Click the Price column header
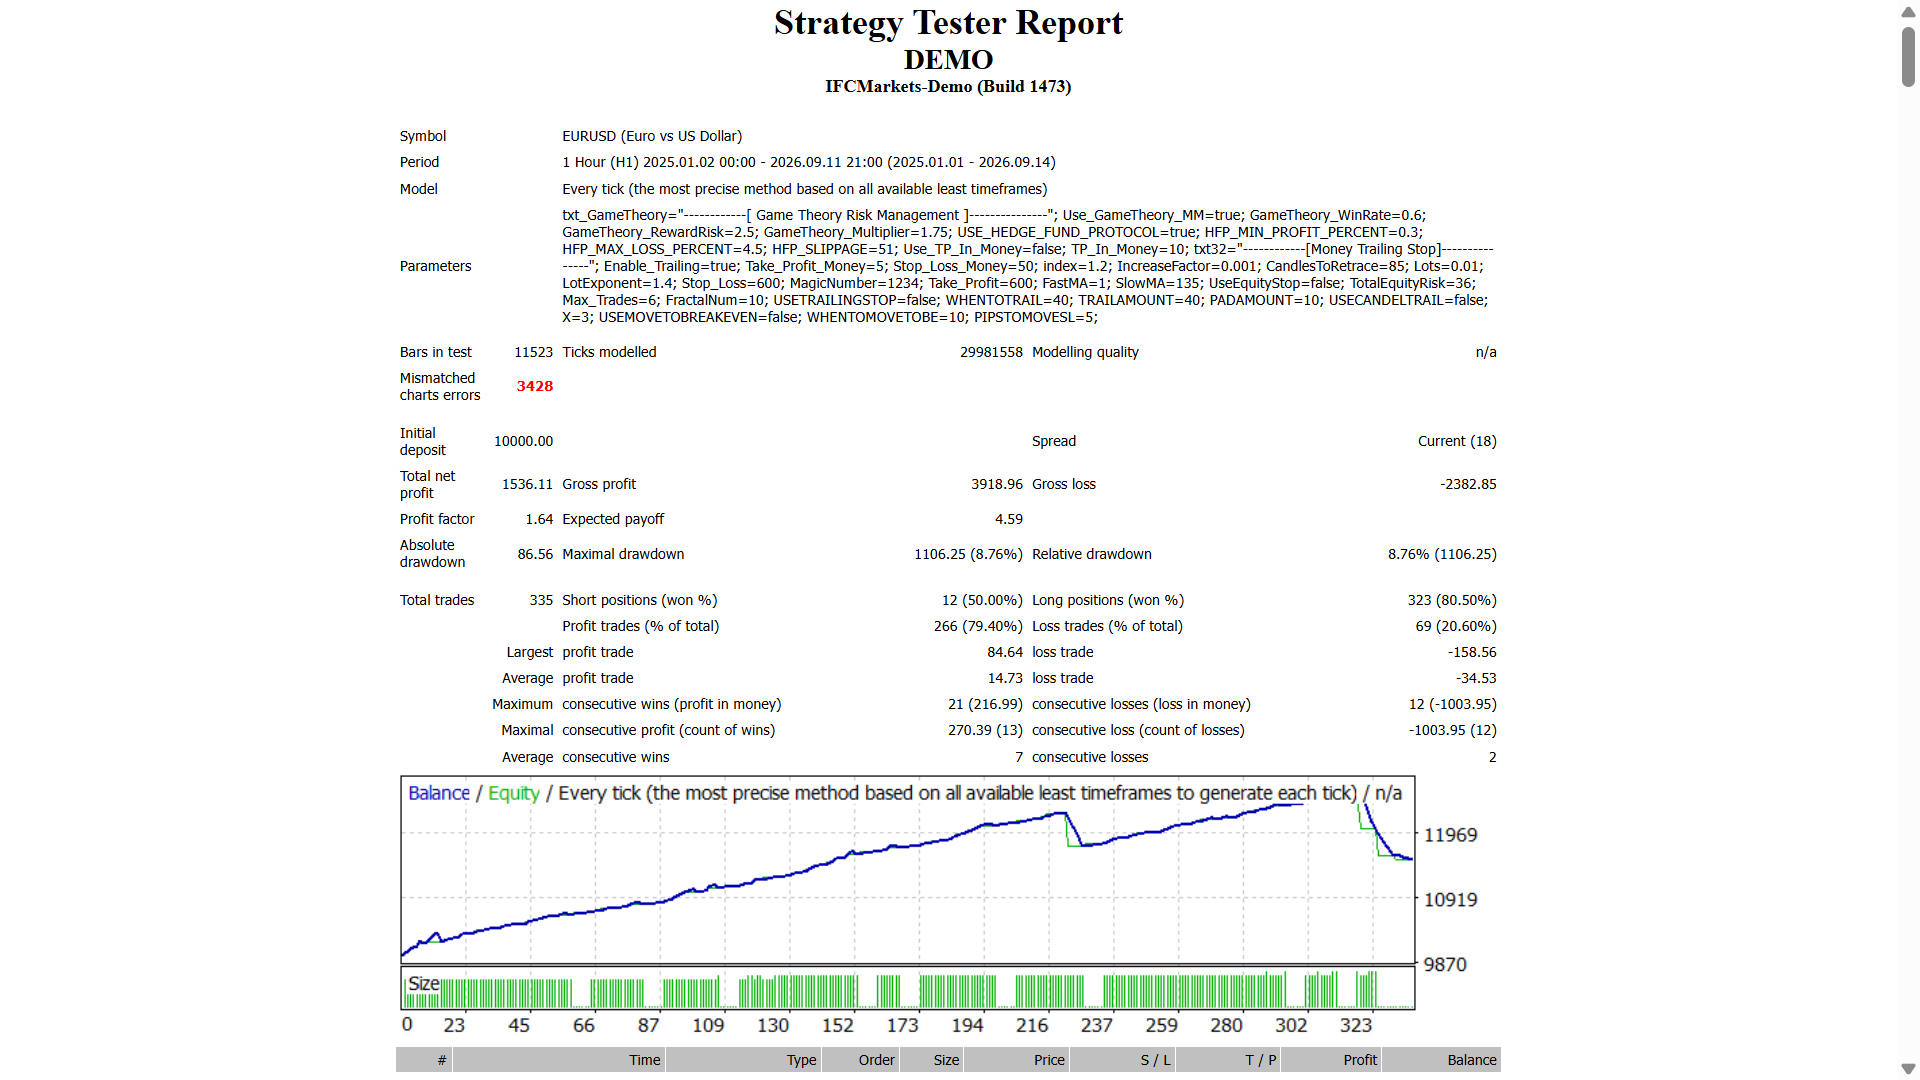 tap(1016, 1060)
